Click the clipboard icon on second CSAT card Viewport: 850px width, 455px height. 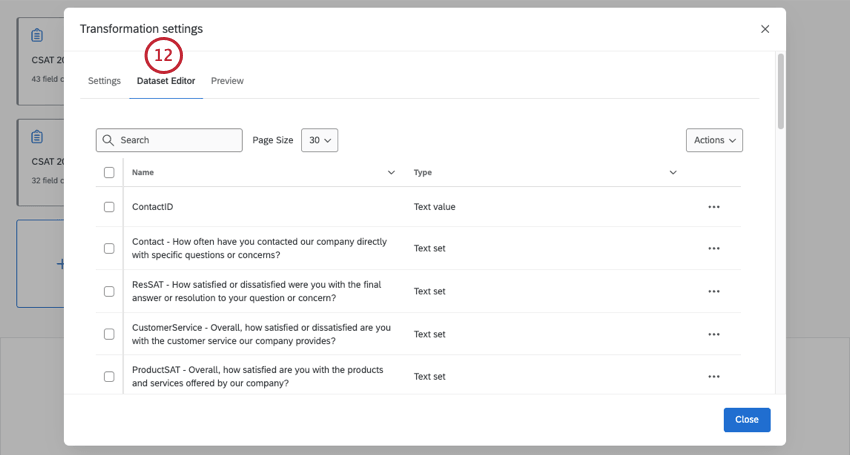(x=37, y=137)
